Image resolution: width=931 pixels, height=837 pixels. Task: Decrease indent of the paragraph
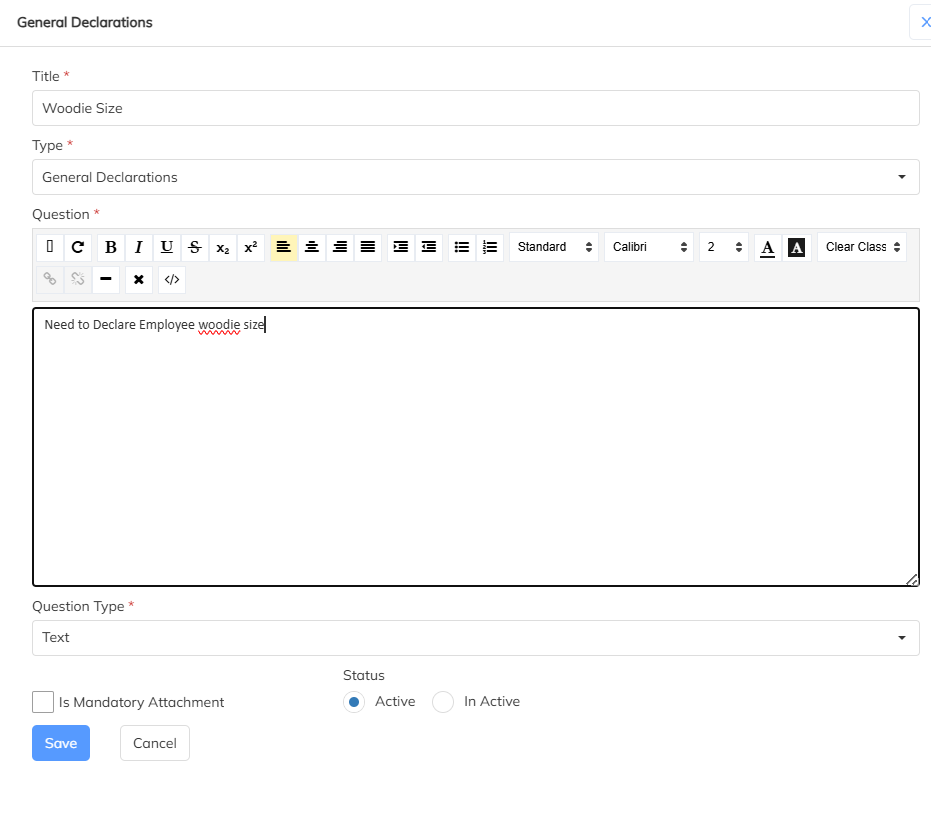point(429,247)
